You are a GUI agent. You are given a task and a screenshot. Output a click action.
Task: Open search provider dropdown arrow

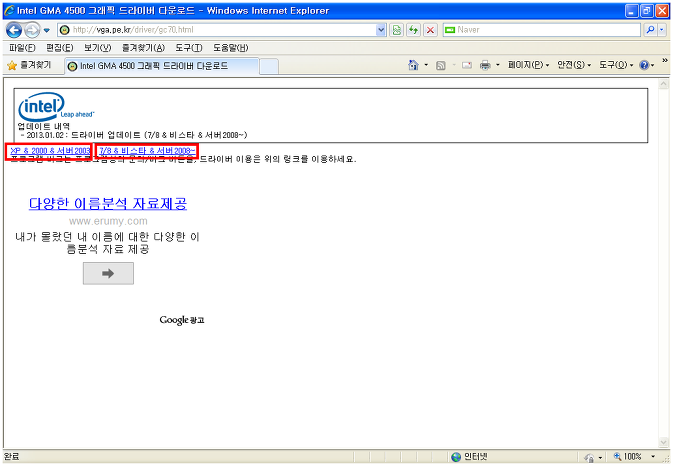pos(662,30)
